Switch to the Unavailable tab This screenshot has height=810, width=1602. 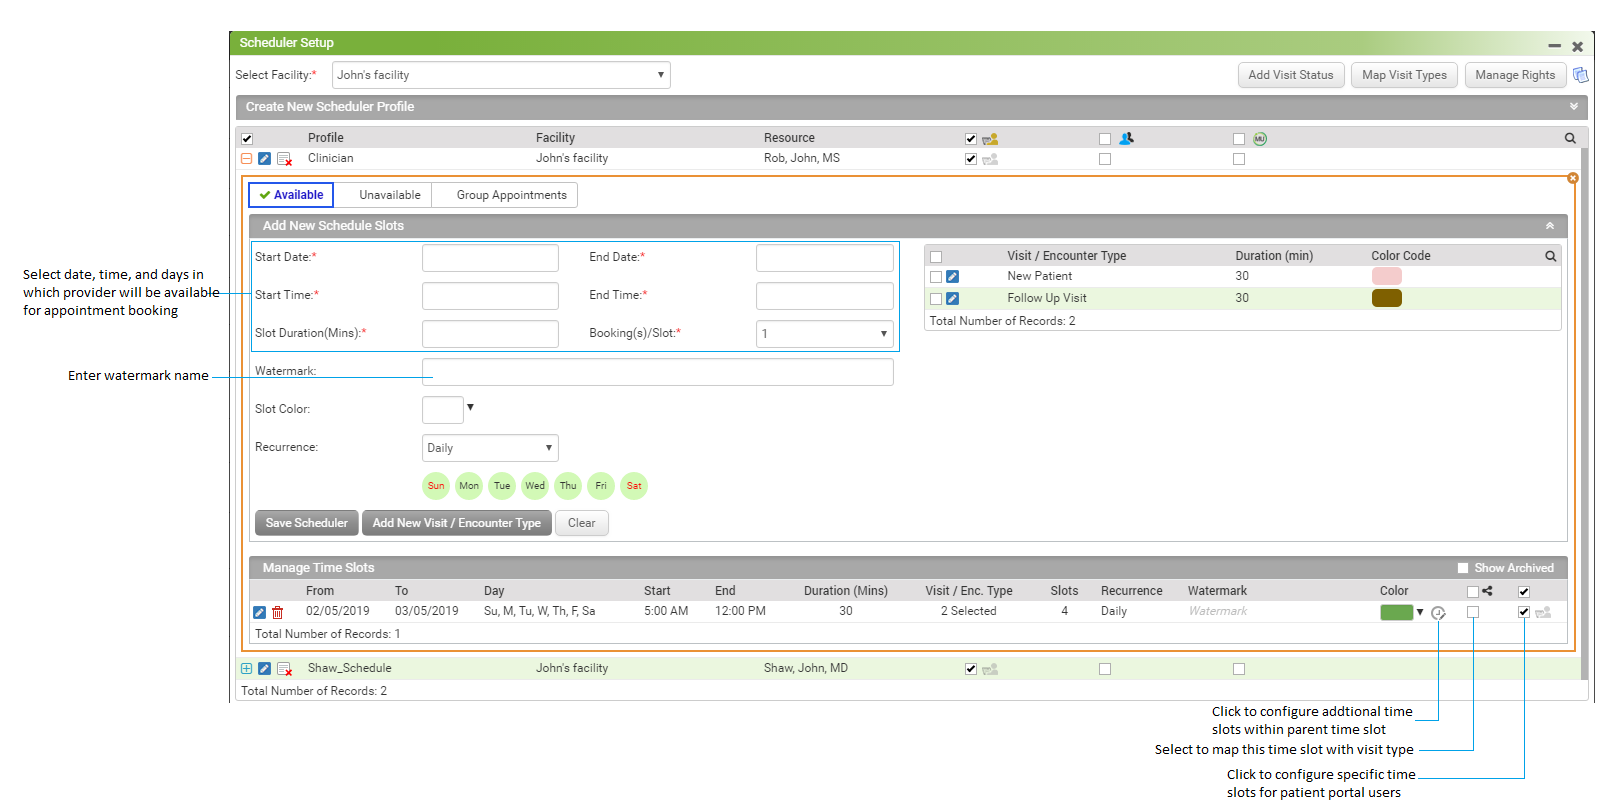(x=390, y=195)
